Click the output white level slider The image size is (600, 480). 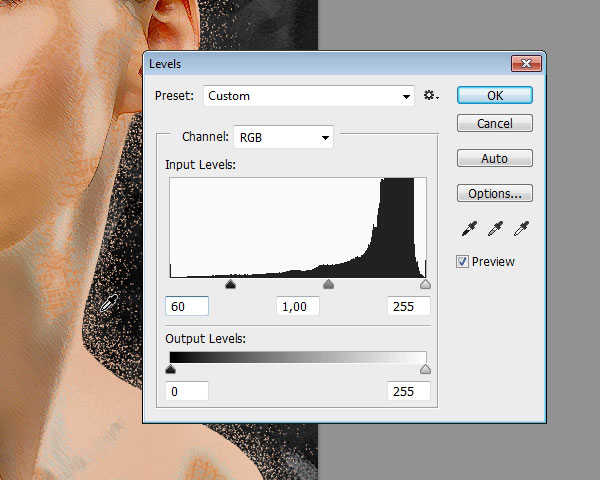pyautogui.click(x=425, y=369)
